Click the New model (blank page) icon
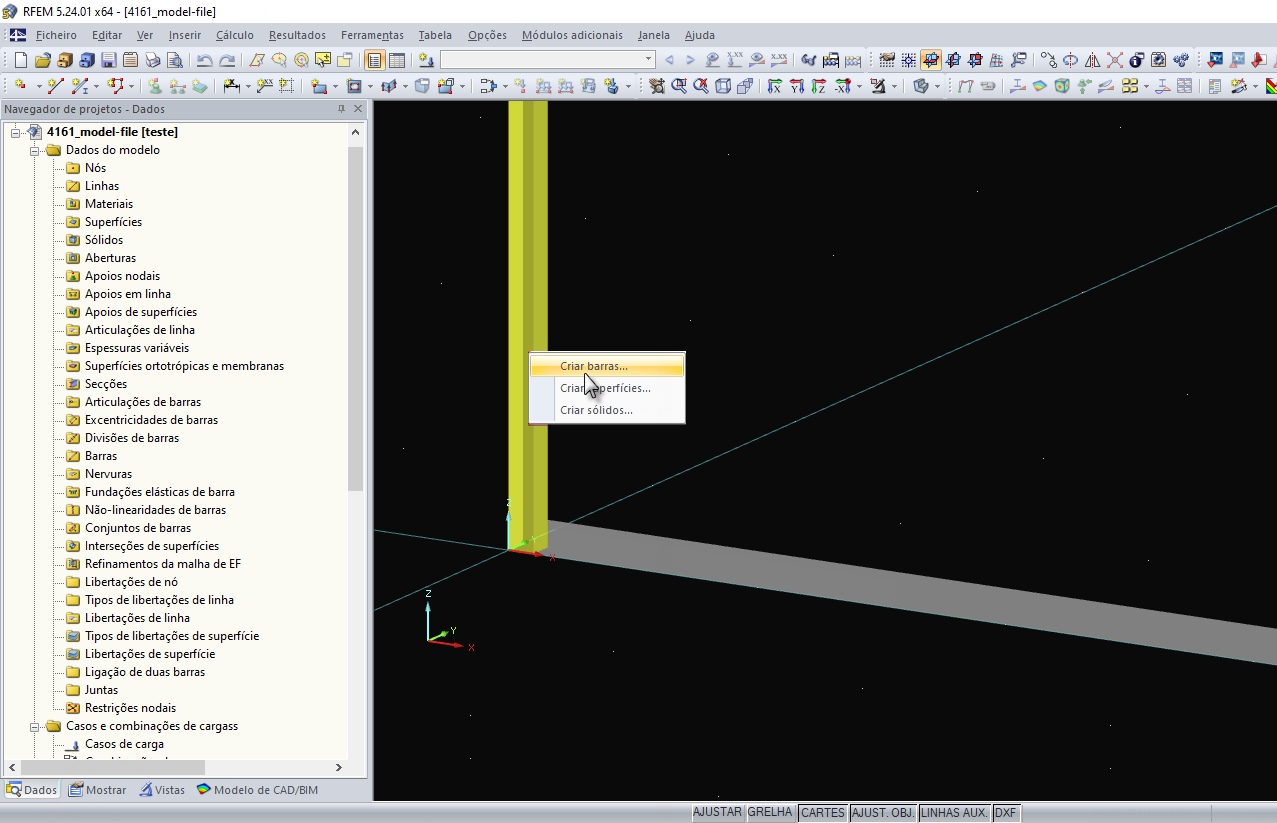Image resolution: width=1277 pixels, height=823 pixels. [x=20, y=60]
